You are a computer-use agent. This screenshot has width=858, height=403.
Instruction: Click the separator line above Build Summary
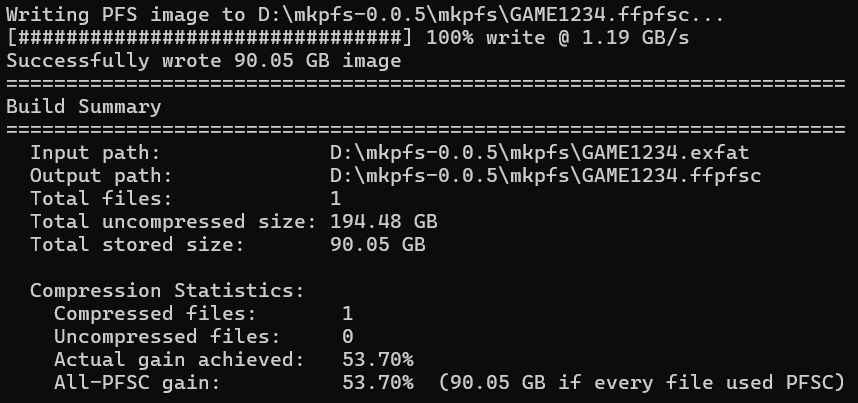tap(426, 84)
